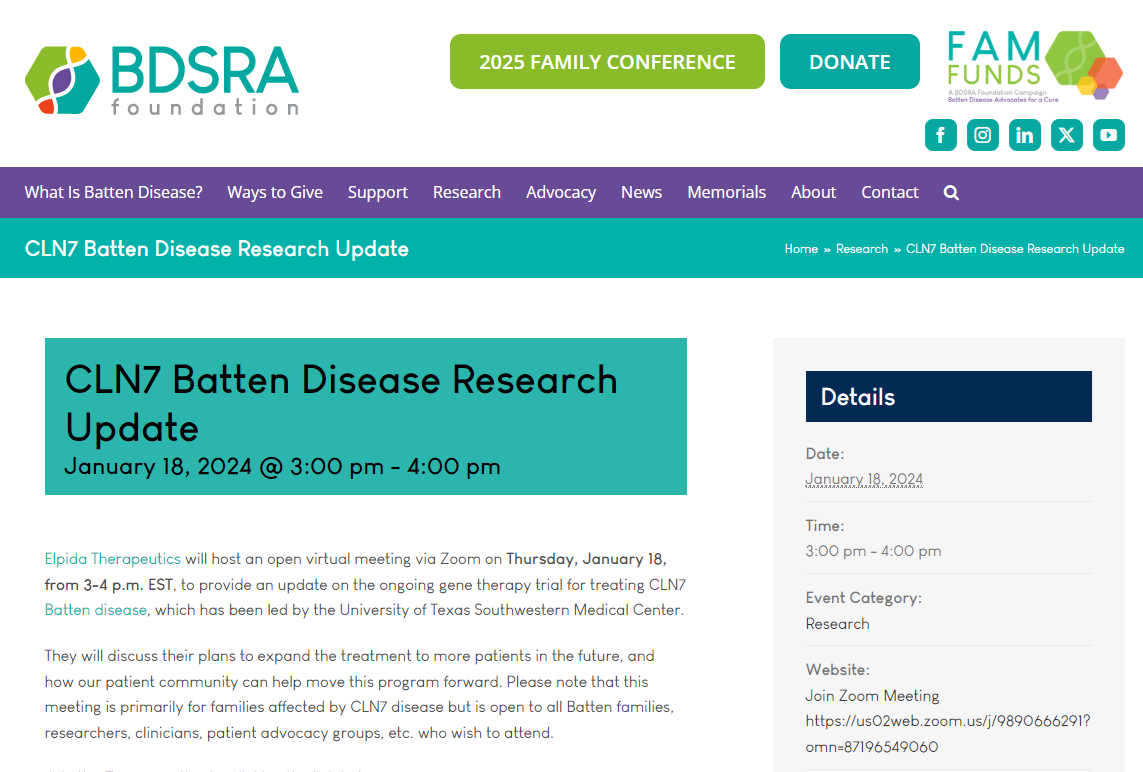The height and width of the screenshot is (772, 1143).
Task: Click the search magnifier icon in navigation
Action: coord(951,193)
